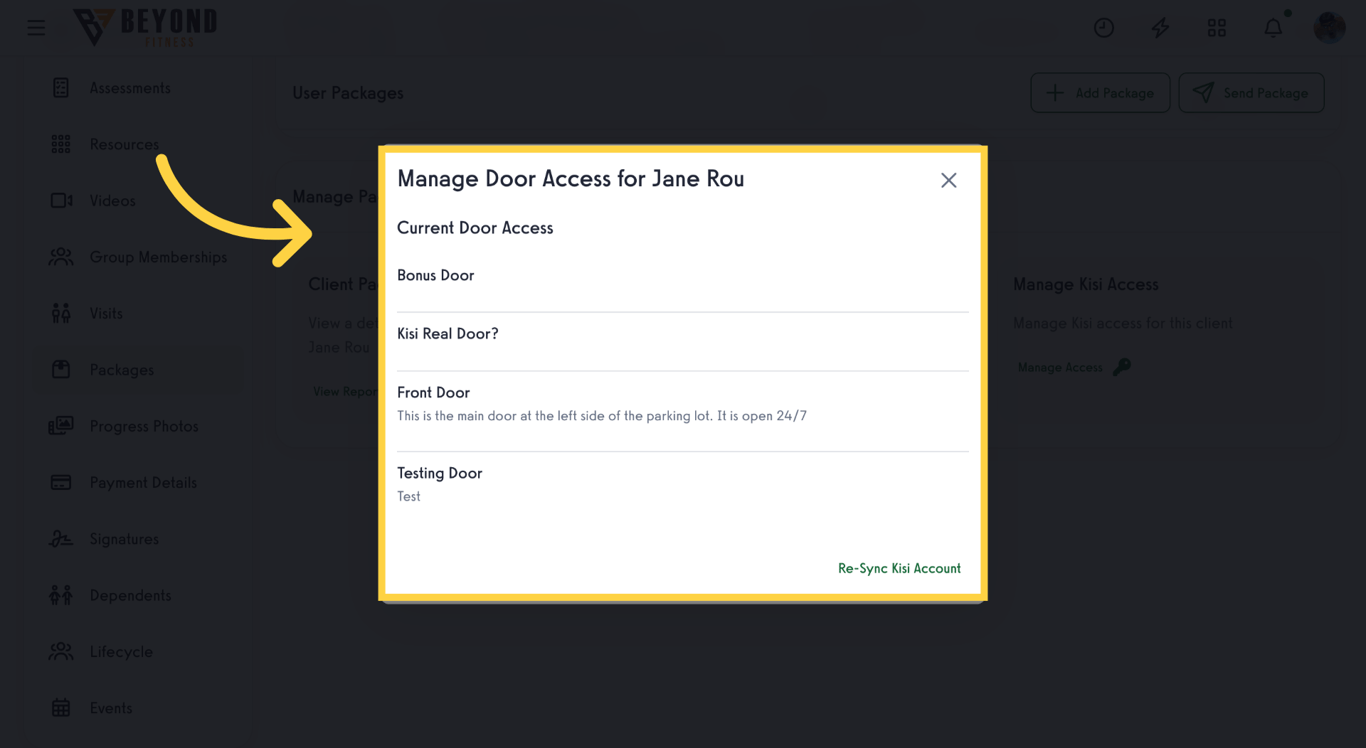The width and height of the screenshot is (1366, 748).
Task: Click the Manage Access link
Action: coord(1060,368)
